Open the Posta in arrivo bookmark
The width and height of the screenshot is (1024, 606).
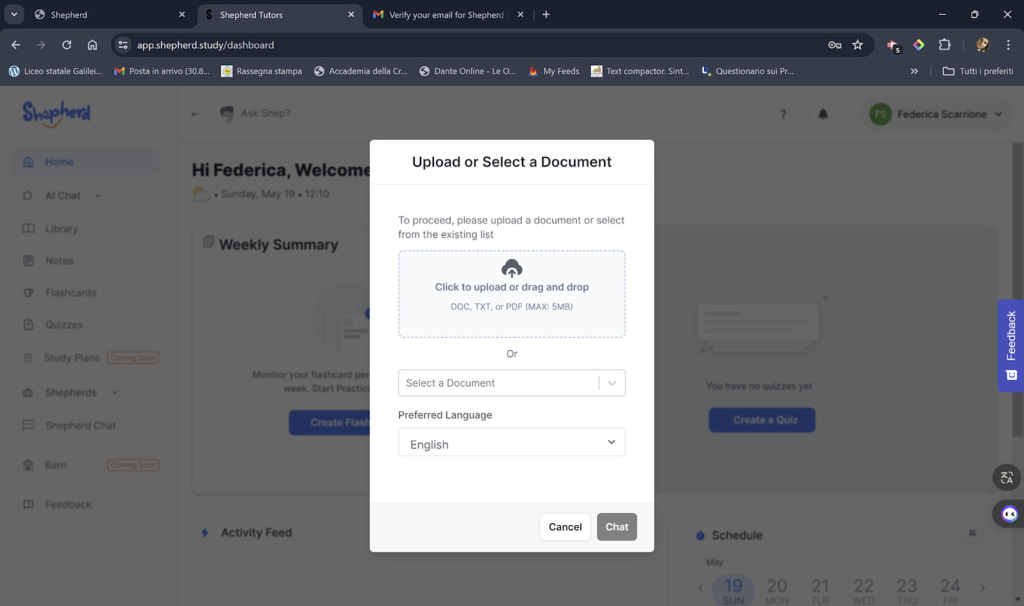[162, 71]
